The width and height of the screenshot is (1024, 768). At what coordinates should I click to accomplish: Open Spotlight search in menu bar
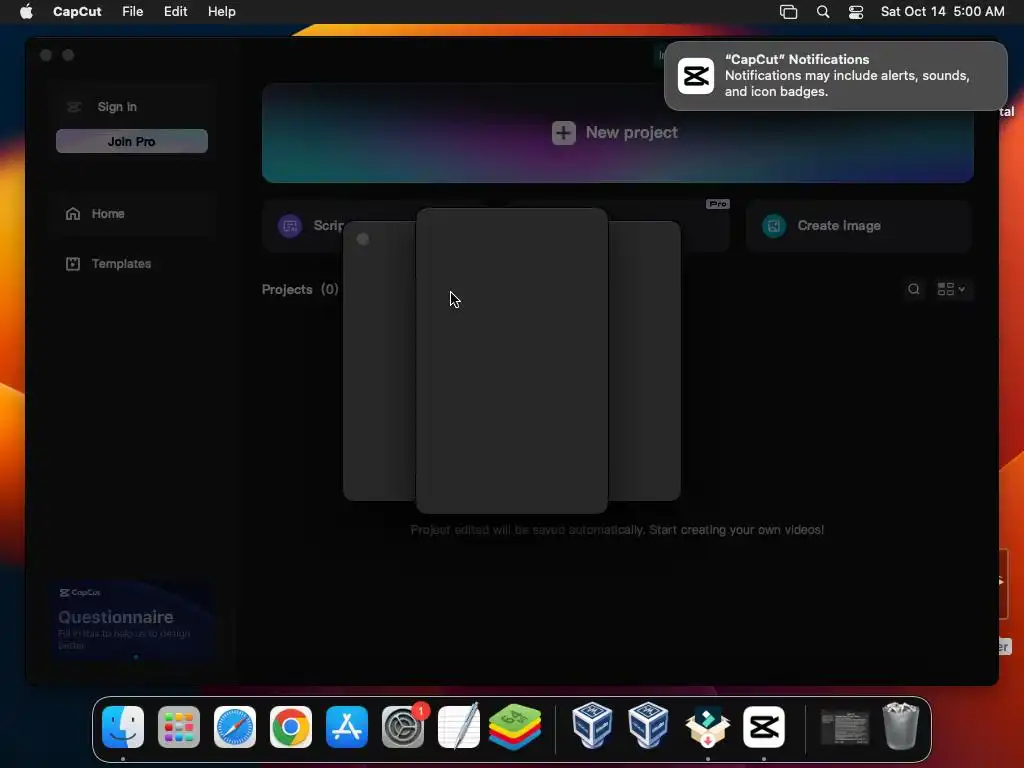(823, 12)
